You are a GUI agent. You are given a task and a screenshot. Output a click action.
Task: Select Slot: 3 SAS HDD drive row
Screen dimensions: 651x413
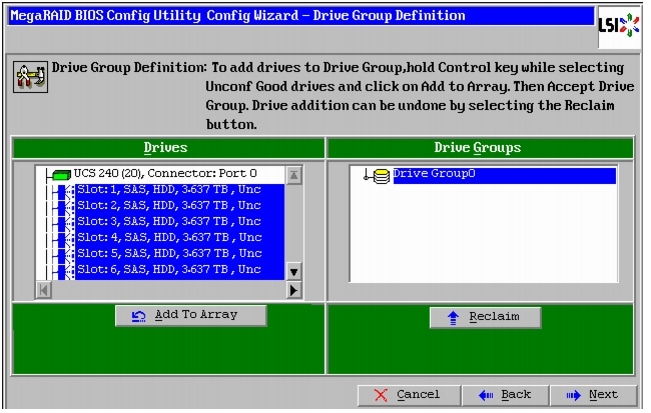coord(180,221)
